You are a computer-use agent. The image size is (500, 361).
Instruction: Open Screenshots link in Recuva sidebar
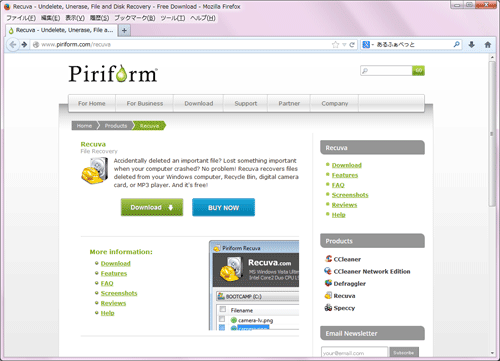(350, 195)
